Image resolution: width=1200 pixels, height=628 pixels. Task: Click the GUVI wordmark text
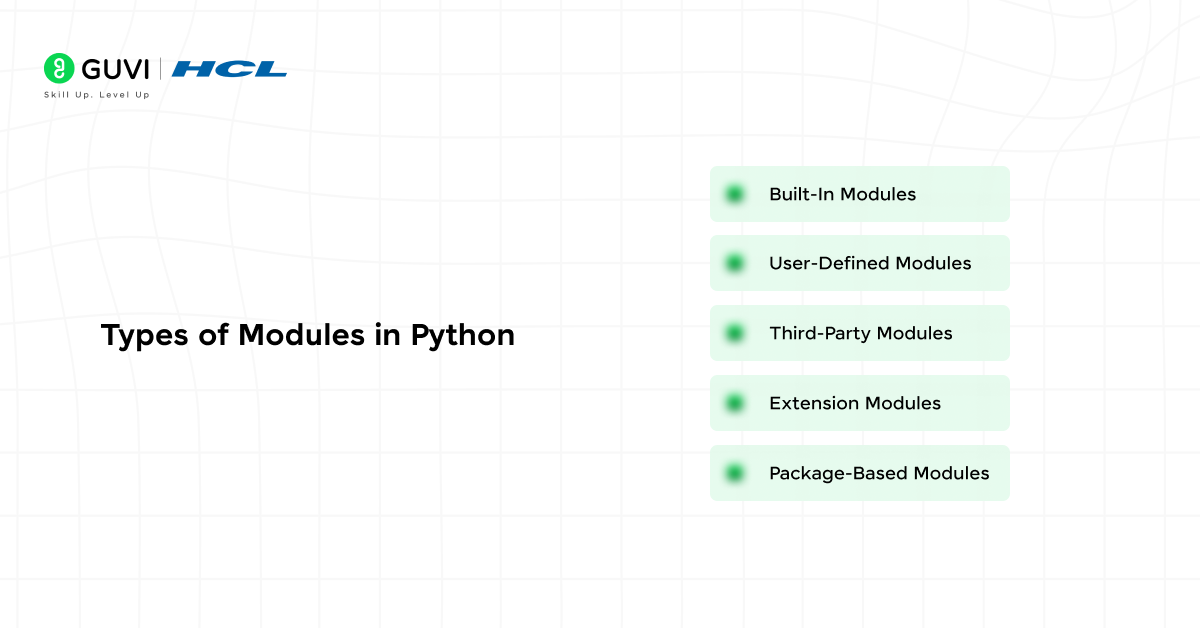point(114,69)
